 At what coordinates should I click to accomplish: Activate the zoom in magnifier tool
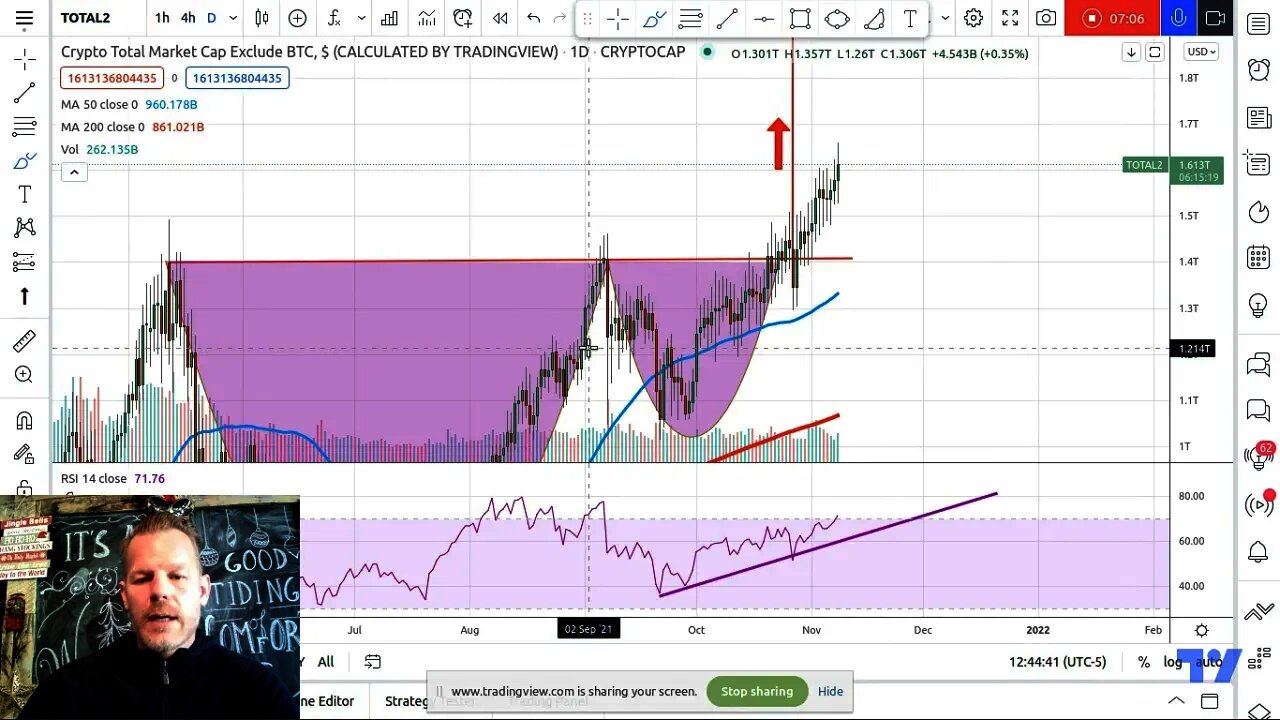25,375
